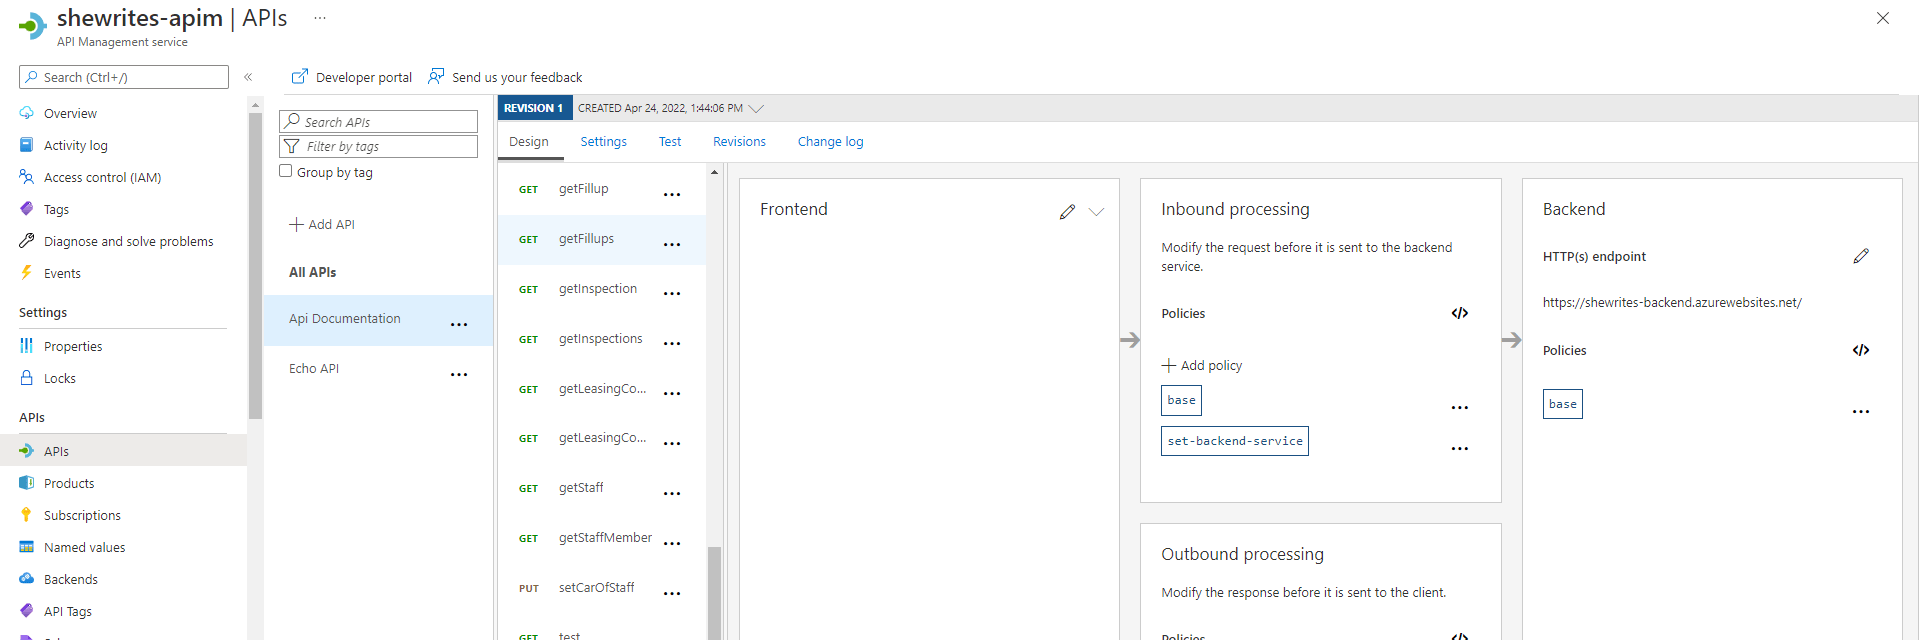Viewport: 1919px width, 640px height.
Task: Focus the Filter by tags field
Action: coord(378,146)
